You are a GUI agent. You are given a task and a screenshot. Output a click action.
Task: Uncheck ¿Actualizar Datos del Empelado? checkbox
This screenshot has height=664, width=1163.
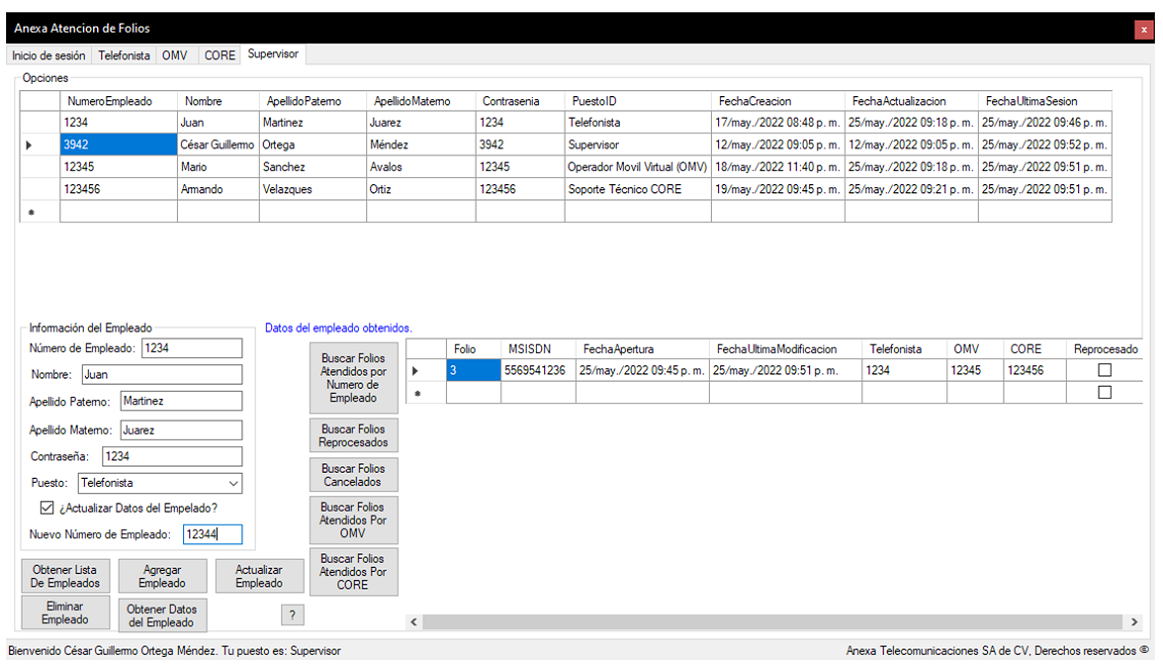46,508
